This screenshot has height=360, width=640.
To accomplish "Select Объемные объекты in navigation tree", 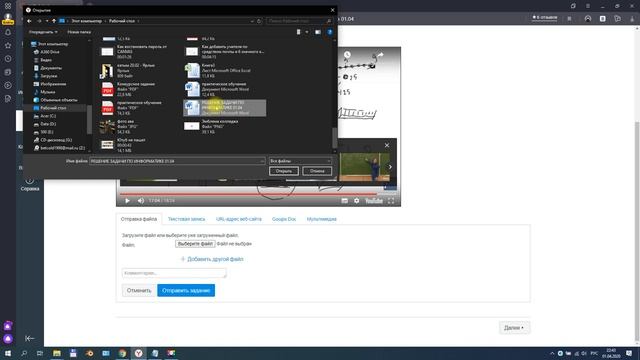I will [x=58, y=100].
